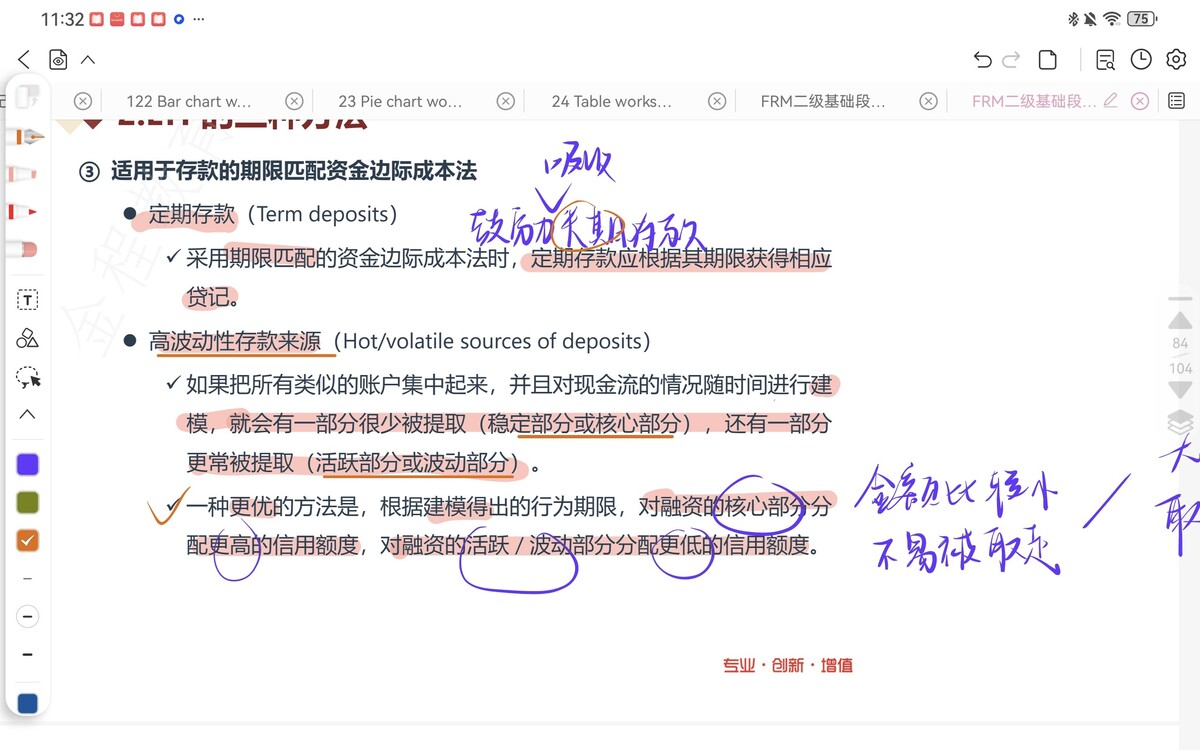This screenshot has height=750, width=1200.
Task: Select the fountain pen tool
Action: tap(27, 136)
